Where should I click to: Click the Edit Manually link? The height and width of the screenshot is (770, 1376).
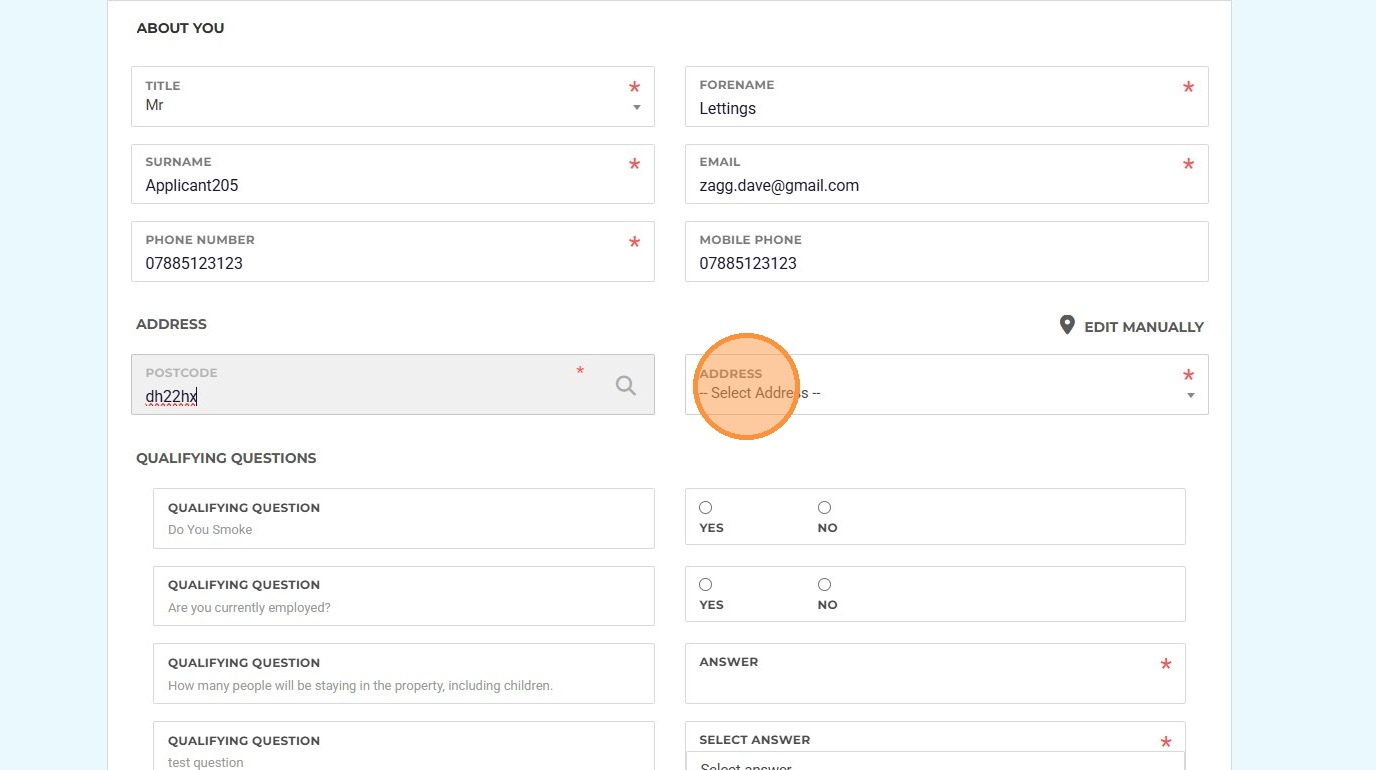click(x=1143, y=327)
